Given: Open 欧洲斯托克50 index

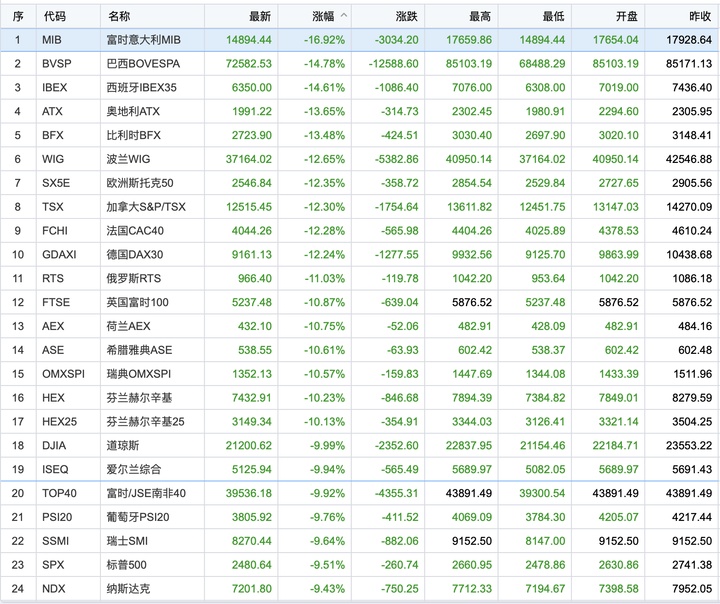Looking at the screenshot, I should (x=140, y=183).
